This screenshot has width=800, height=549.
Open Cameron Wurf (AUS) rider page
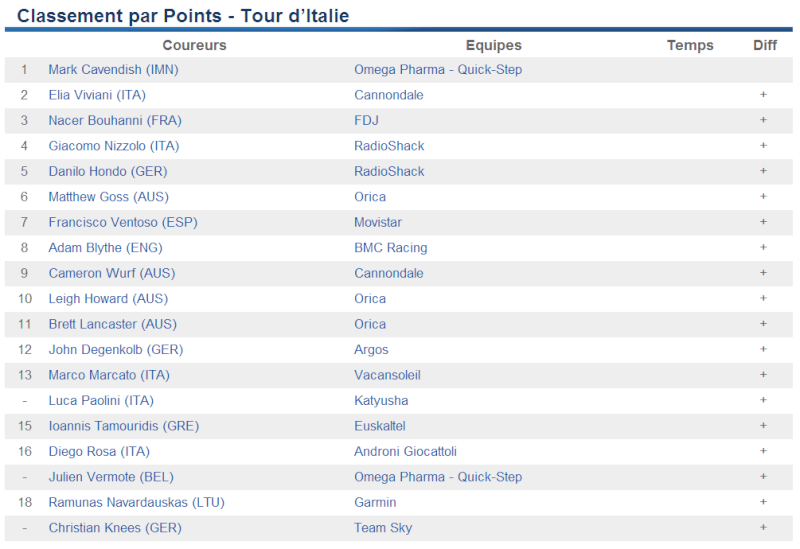112,274
